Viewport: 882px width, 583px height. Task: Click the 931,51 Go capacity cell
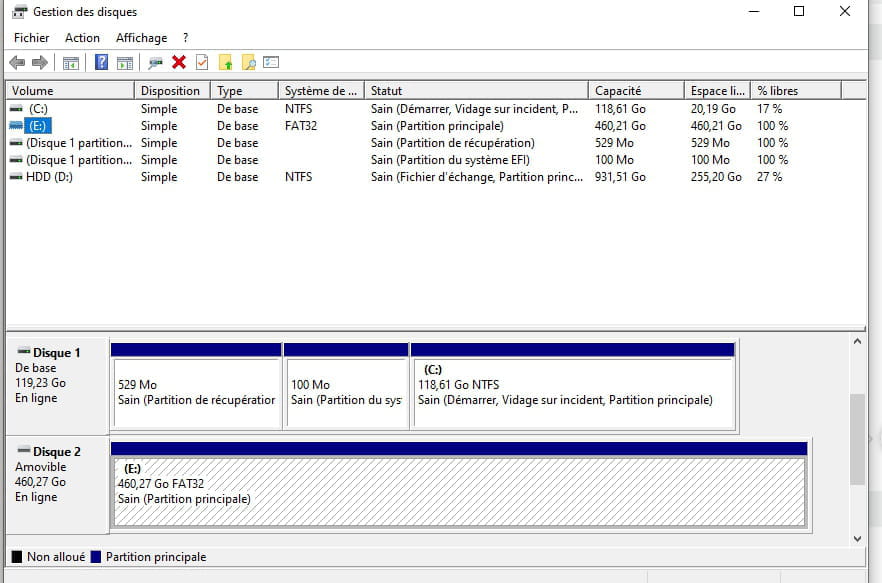coord(620,177)
